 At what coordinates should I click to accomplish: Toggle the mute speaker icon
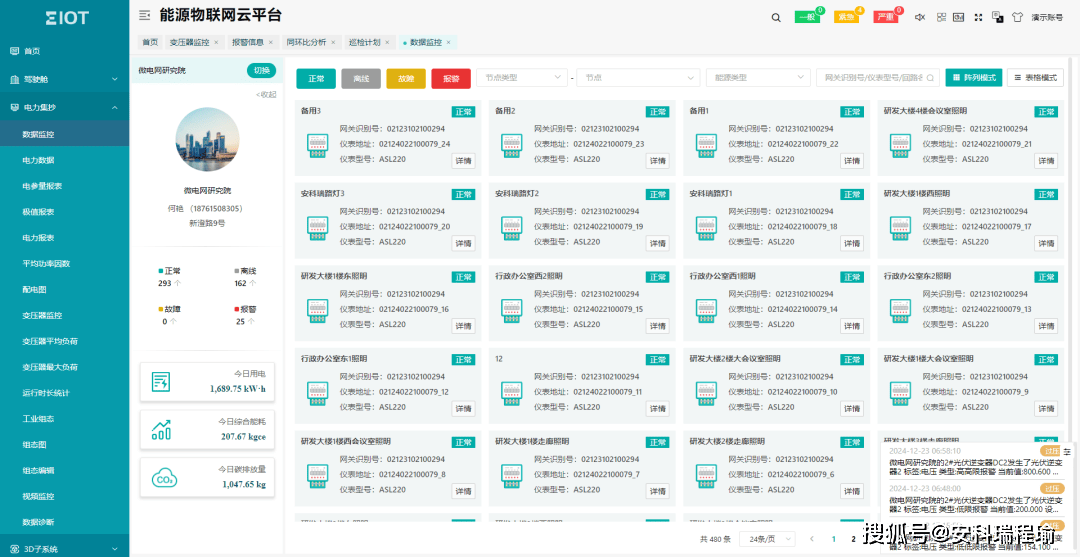[920, 17]
